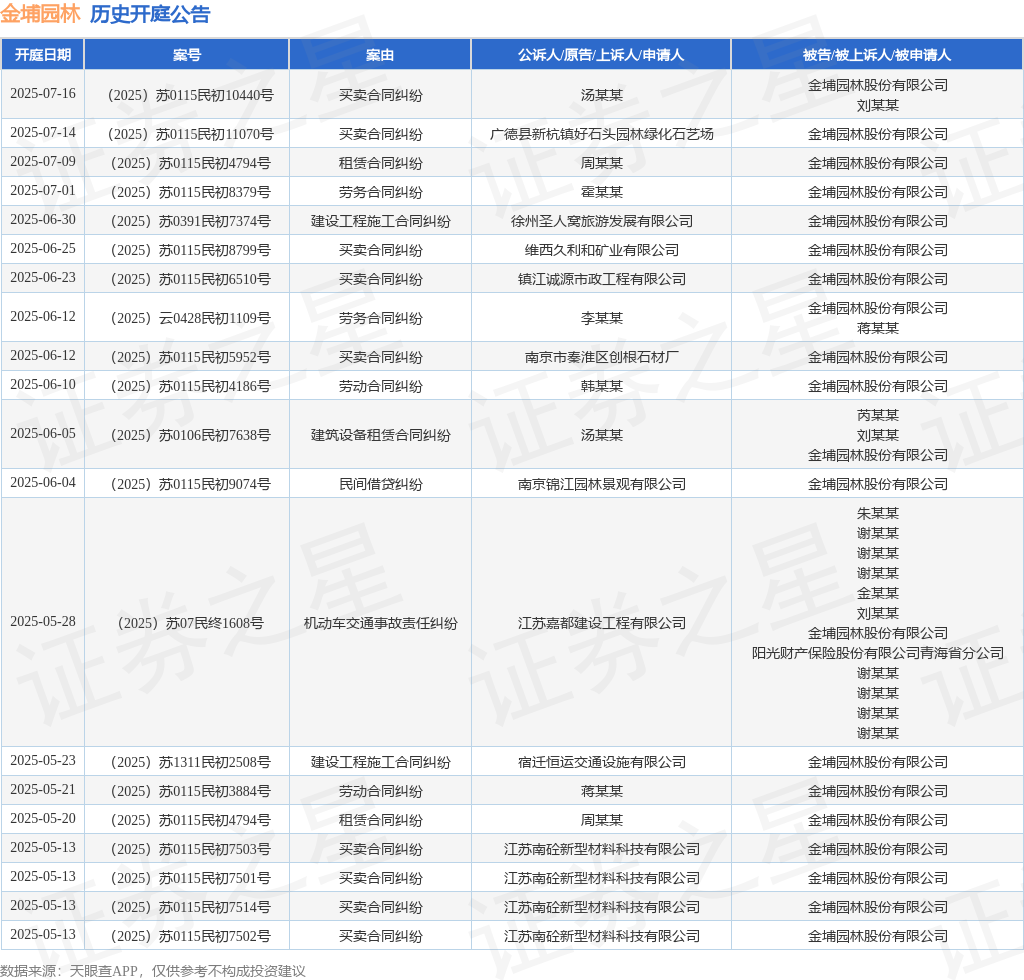Screen dimensions: 1024x980
Task: Select case number 苏0115民初3884号
Action: pos(191,792)
